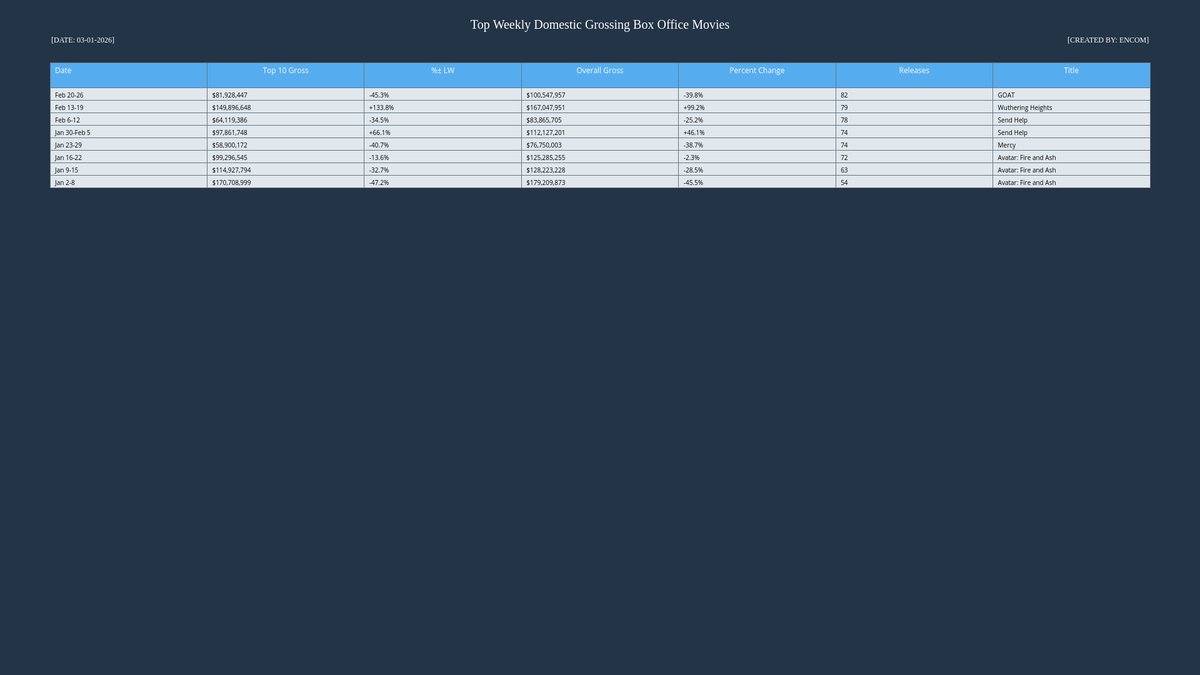Click the Mercy title cell

tap(1071, 145)
